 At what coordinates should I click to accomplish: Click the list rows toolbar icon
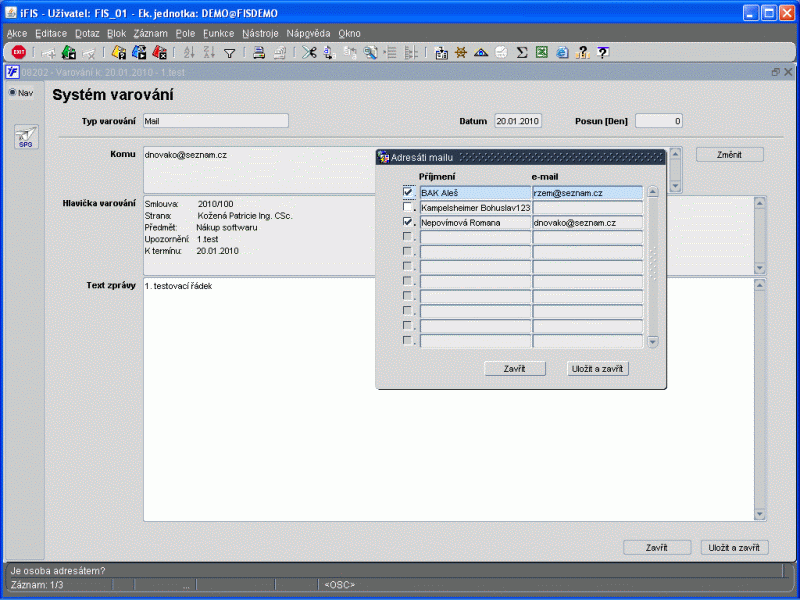coord(390,52)
